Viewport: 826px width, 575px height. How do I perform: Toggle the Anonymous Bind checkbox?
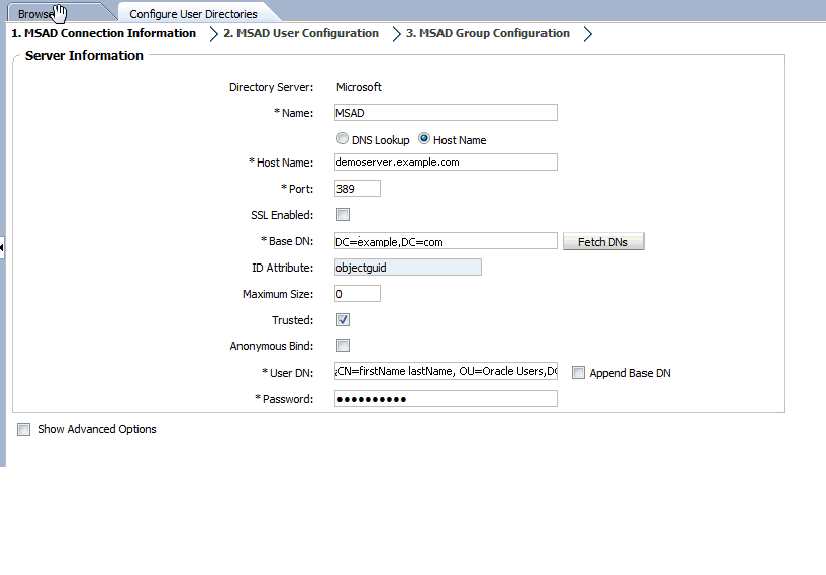tap(343, 346)
